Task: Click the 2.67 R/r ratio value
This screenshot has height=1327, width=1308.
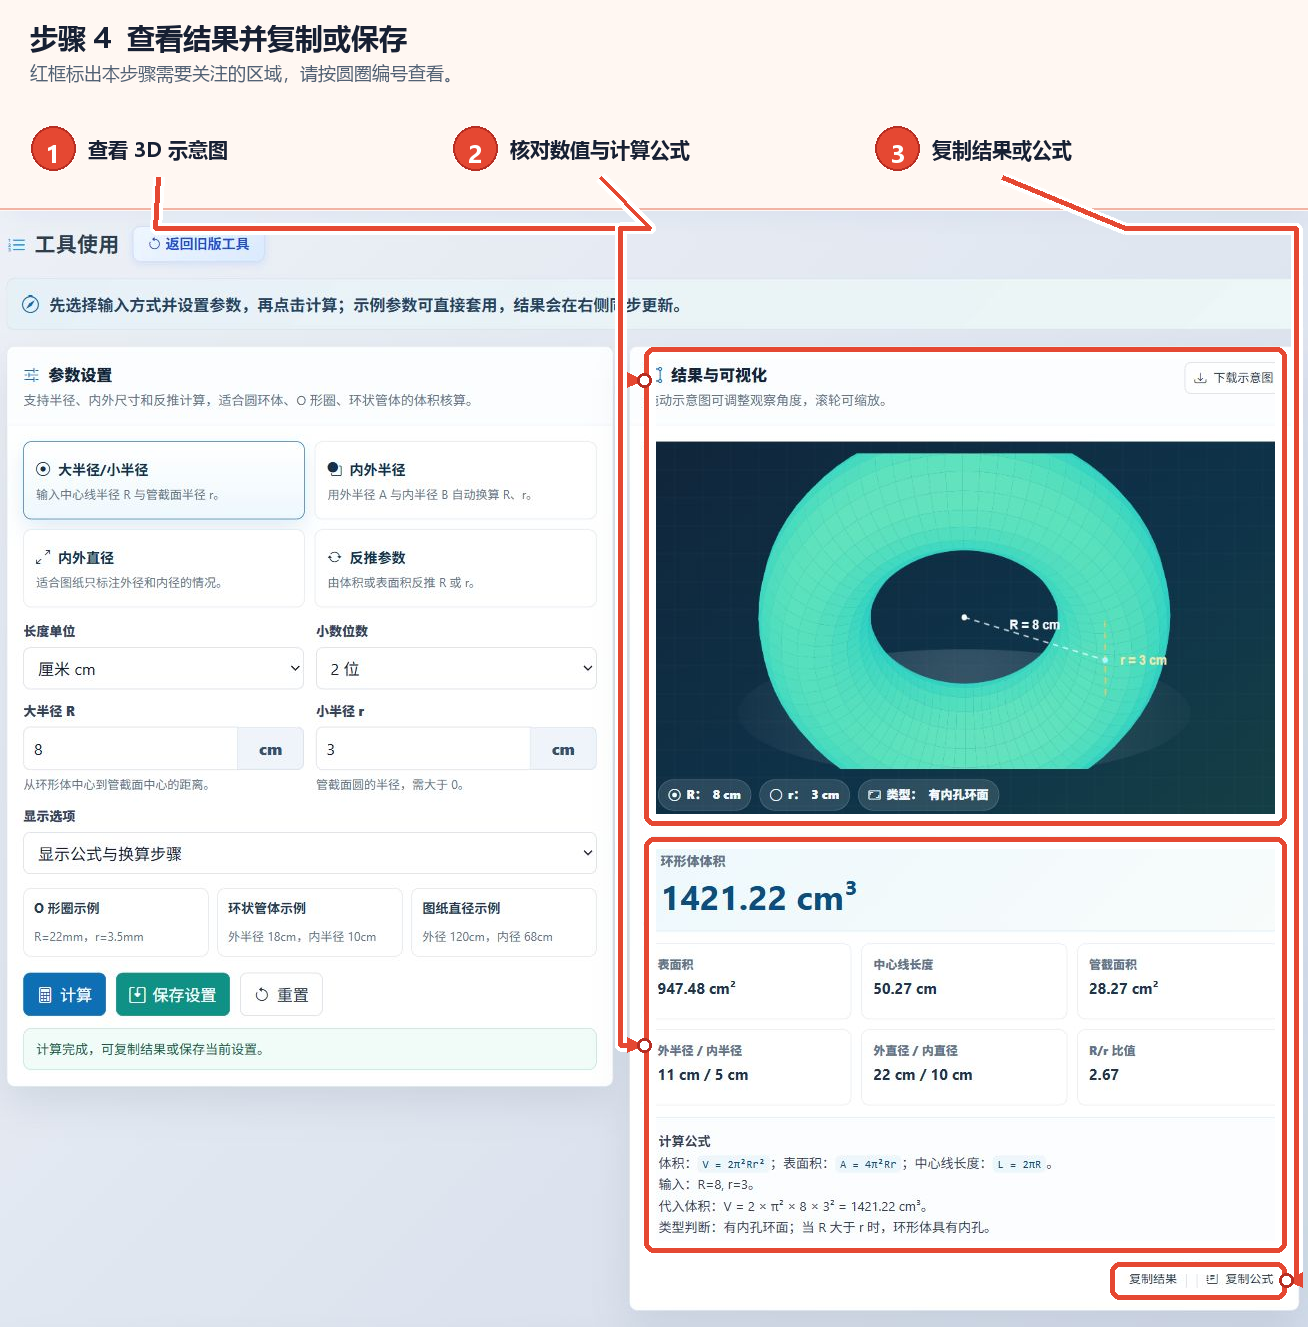Action: pos(1104,1075)
